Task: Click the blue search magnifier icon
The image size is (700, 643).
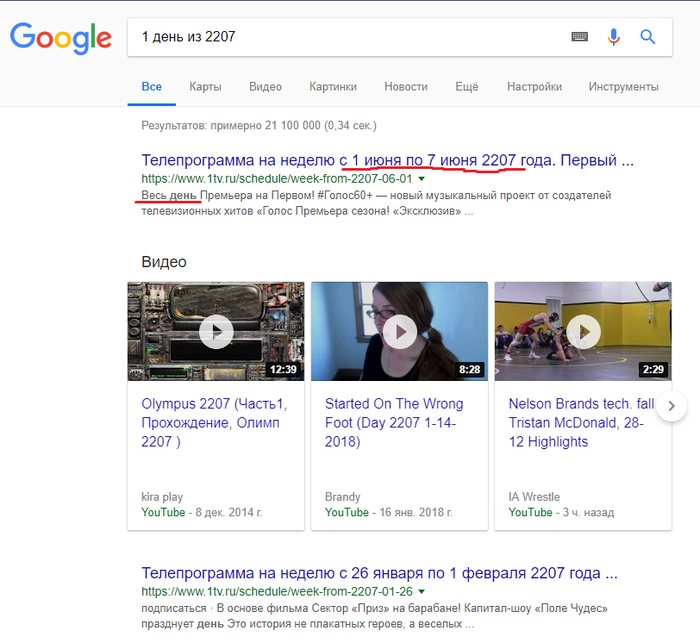Action: point(648,37)
